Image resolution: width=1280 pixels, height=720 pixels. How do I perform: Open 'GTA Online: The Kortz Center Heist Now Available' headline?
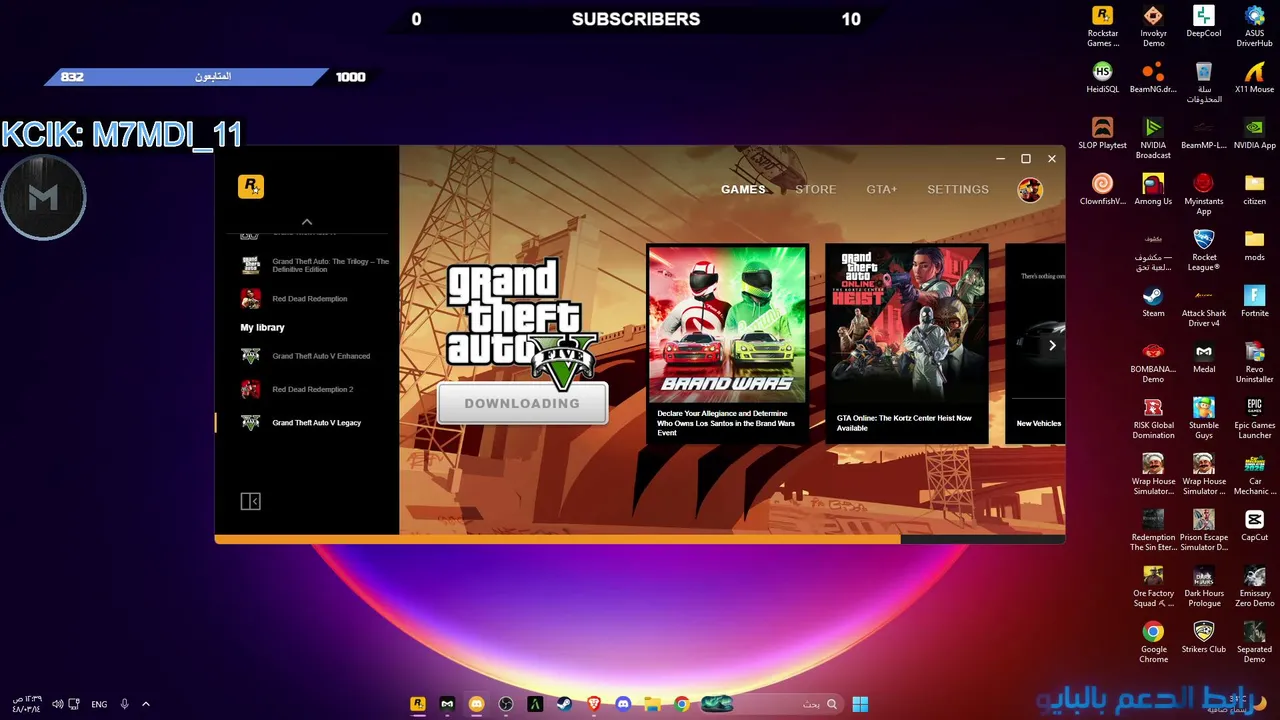(905, 423)
